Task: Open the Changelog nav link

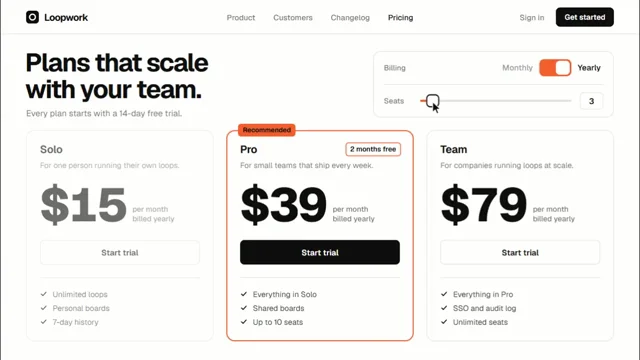Action: coord(350,18)
